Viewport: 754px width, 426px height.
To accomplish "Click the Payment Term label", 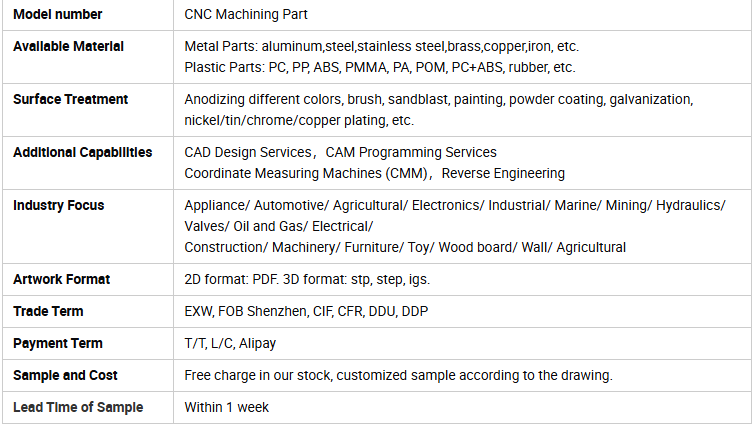I will point(58,343).
